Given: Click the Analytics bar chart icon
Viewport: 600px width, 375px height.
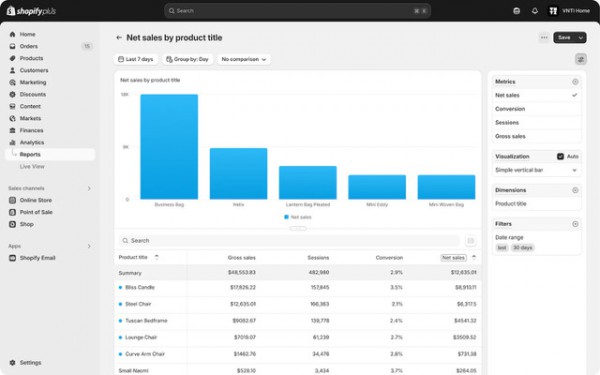Looking at the screenshot, I should point(12,142).
